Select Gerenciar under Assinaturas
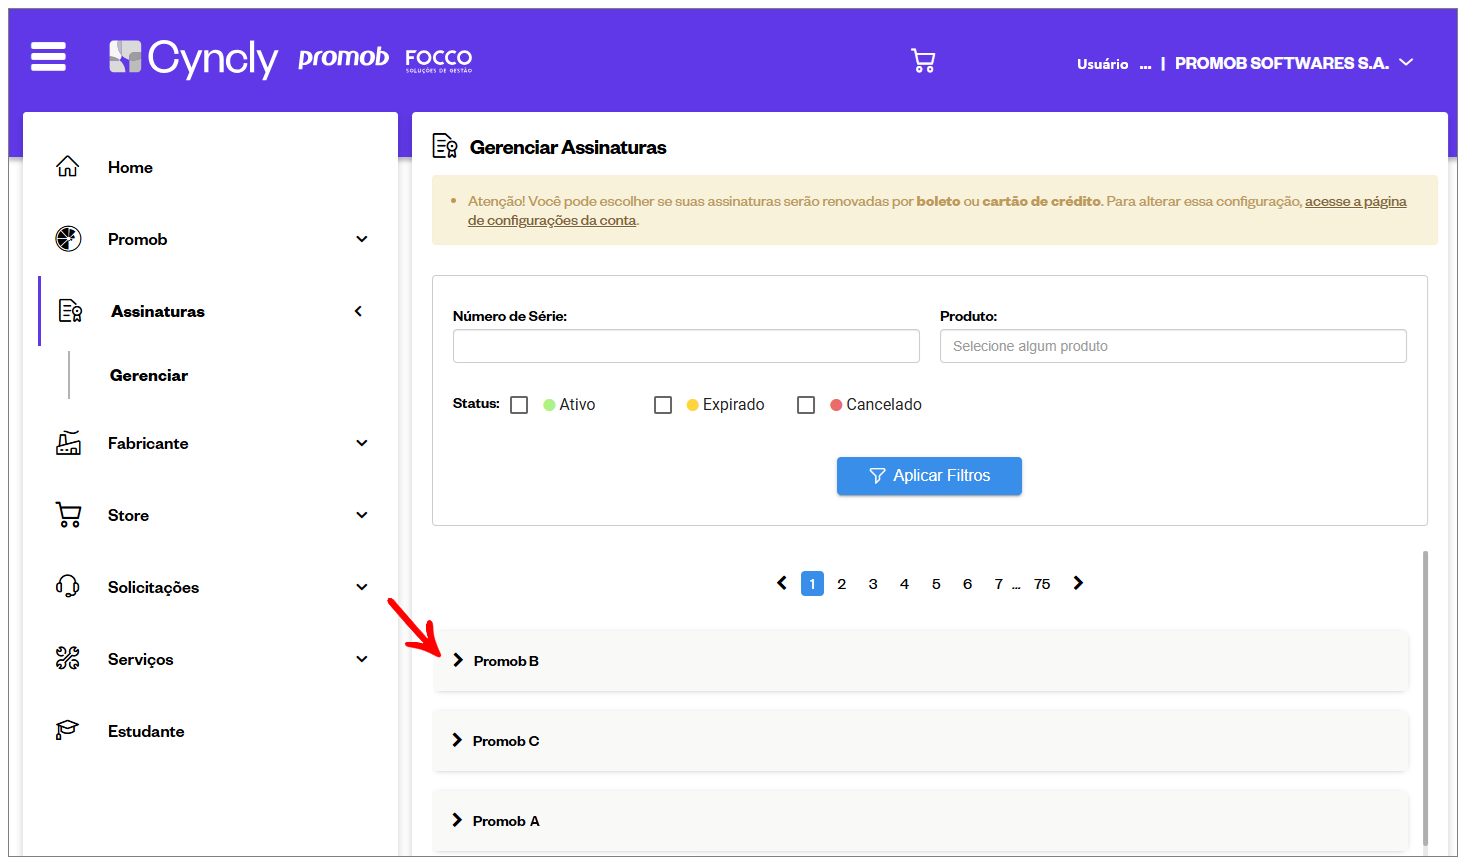The image size is (1467, 864). pos(149,375)
